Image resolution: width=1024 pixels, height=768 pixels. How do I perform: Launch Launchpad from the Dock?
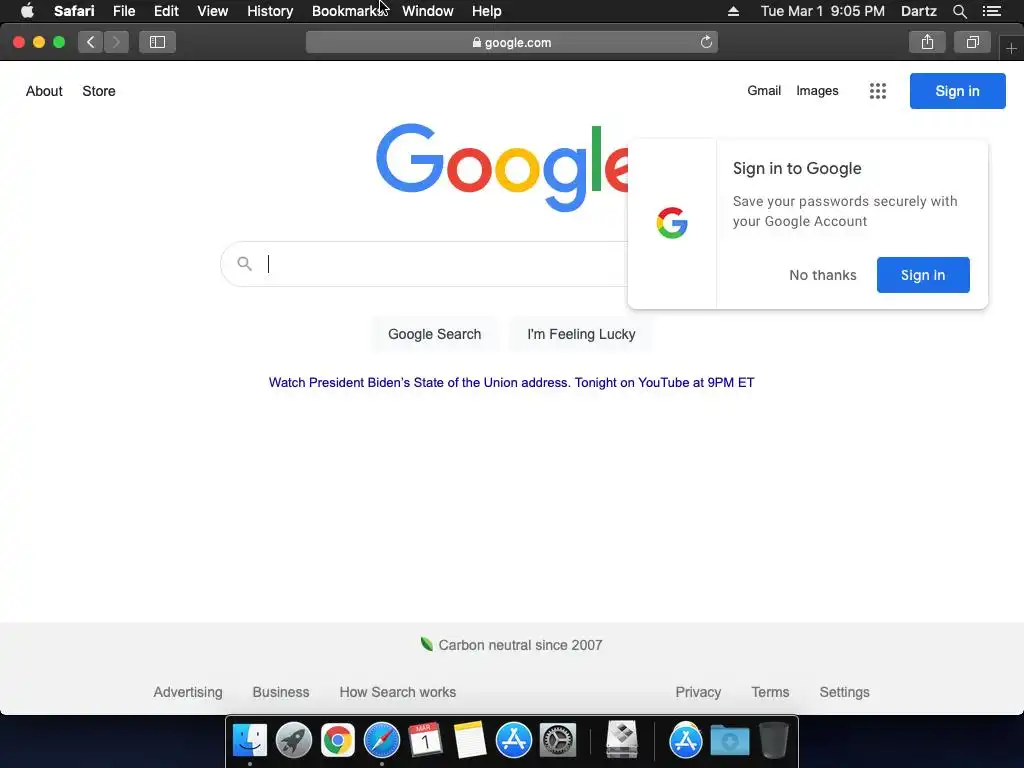tap(294, 740)
